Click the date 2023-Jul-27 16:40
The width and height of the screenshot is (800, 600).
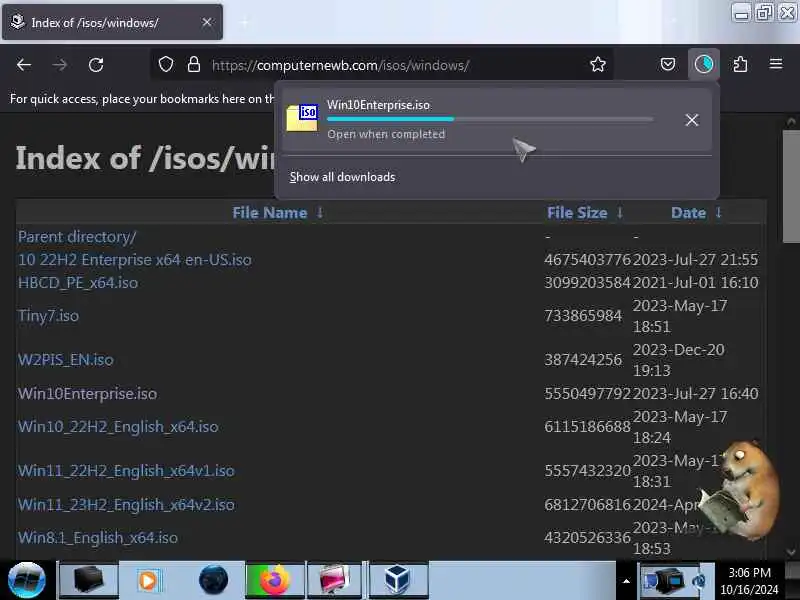695,394
